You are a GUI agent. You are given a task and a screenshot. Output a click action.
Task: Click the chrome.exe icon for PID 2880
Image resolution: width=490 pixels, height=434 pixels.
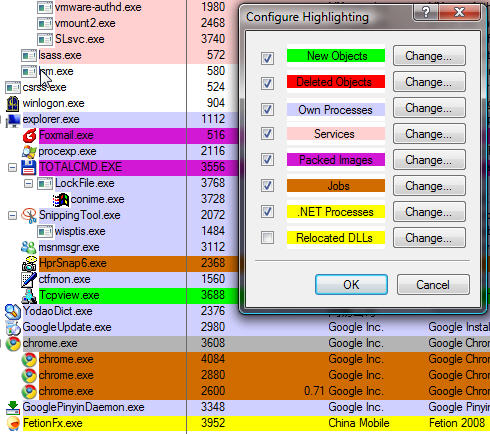point(29,376)
